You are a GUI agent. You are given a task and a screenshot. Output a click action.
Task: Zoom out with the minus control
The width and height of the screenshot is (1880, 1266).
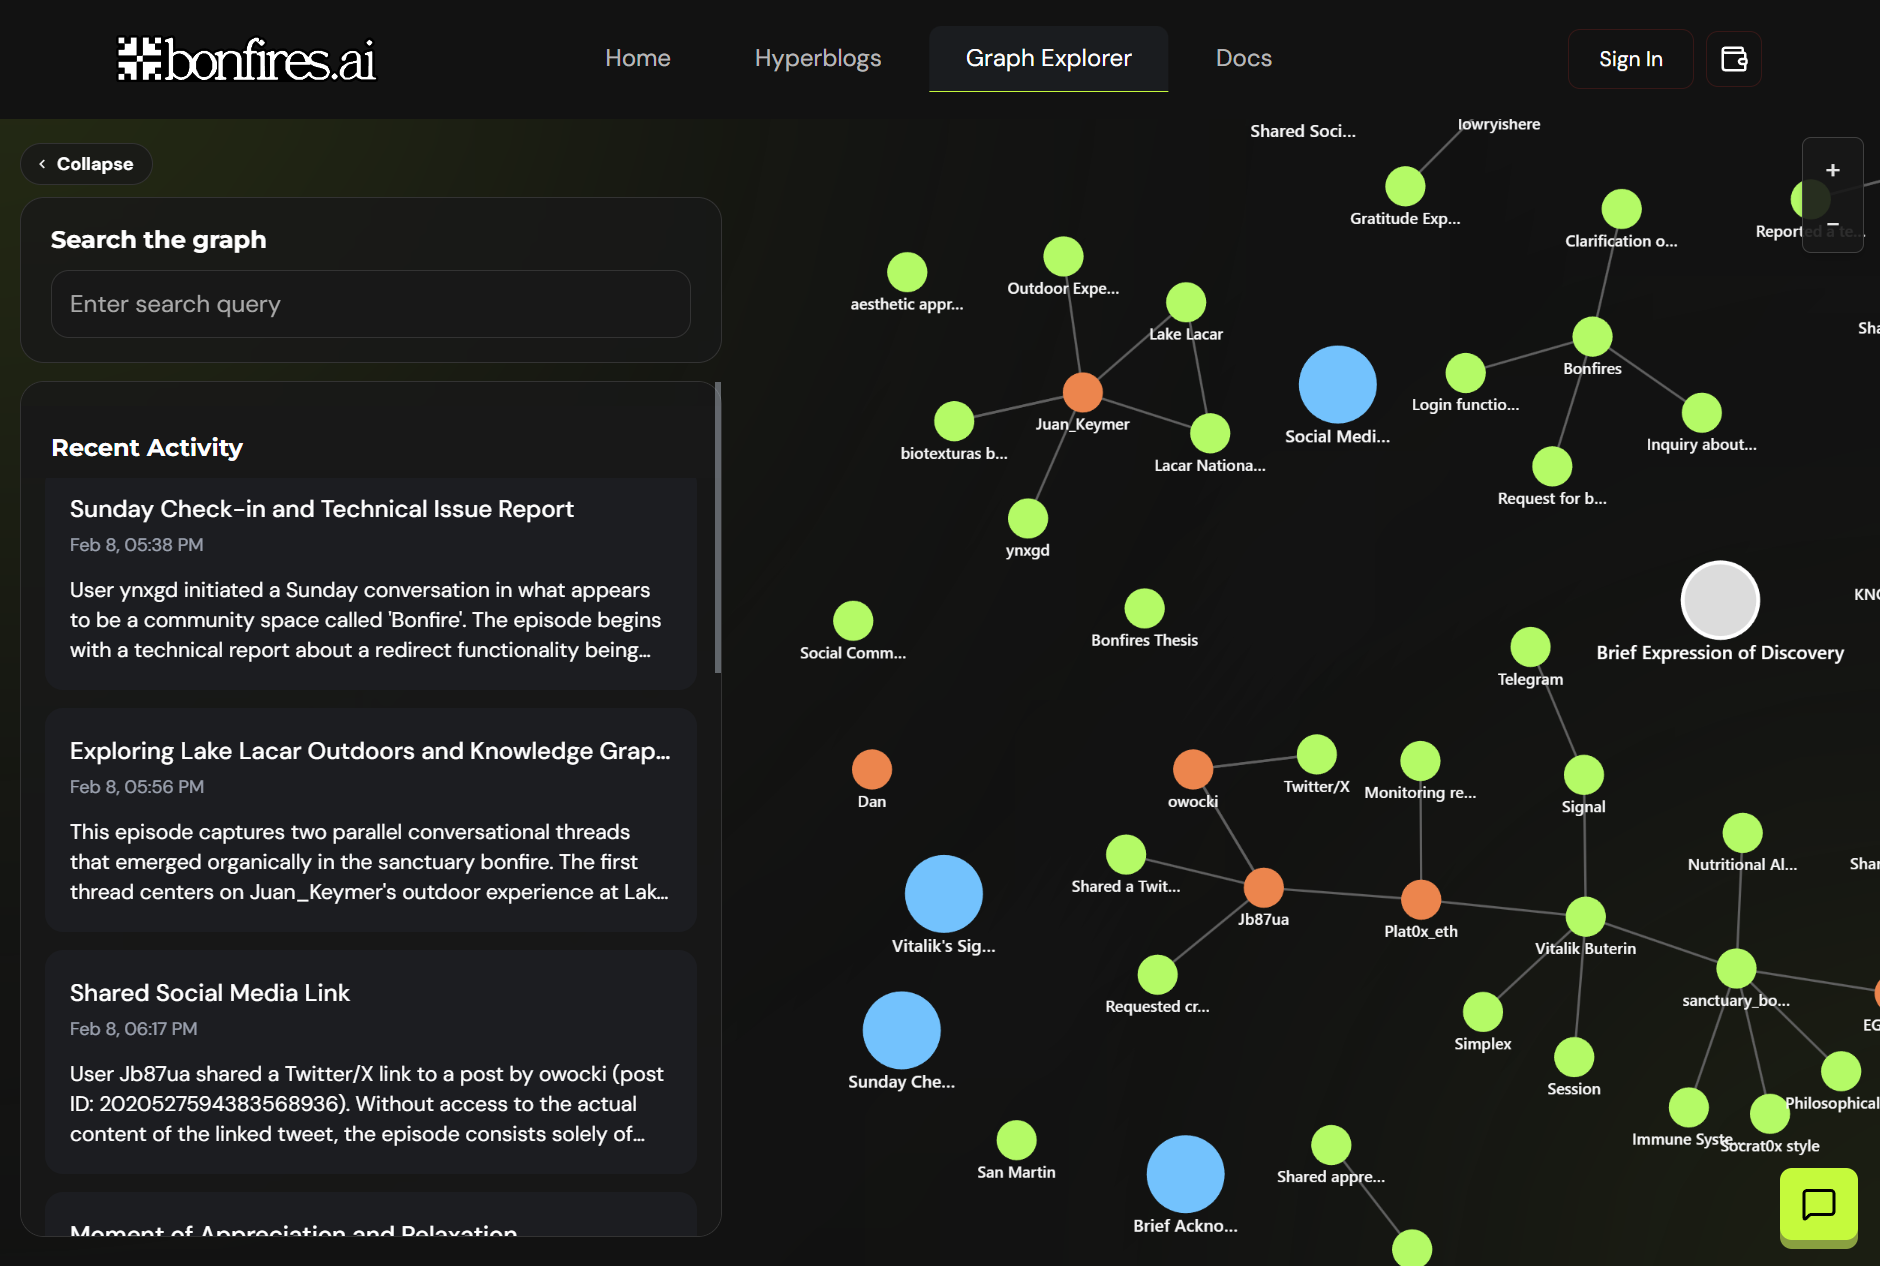1832,225
